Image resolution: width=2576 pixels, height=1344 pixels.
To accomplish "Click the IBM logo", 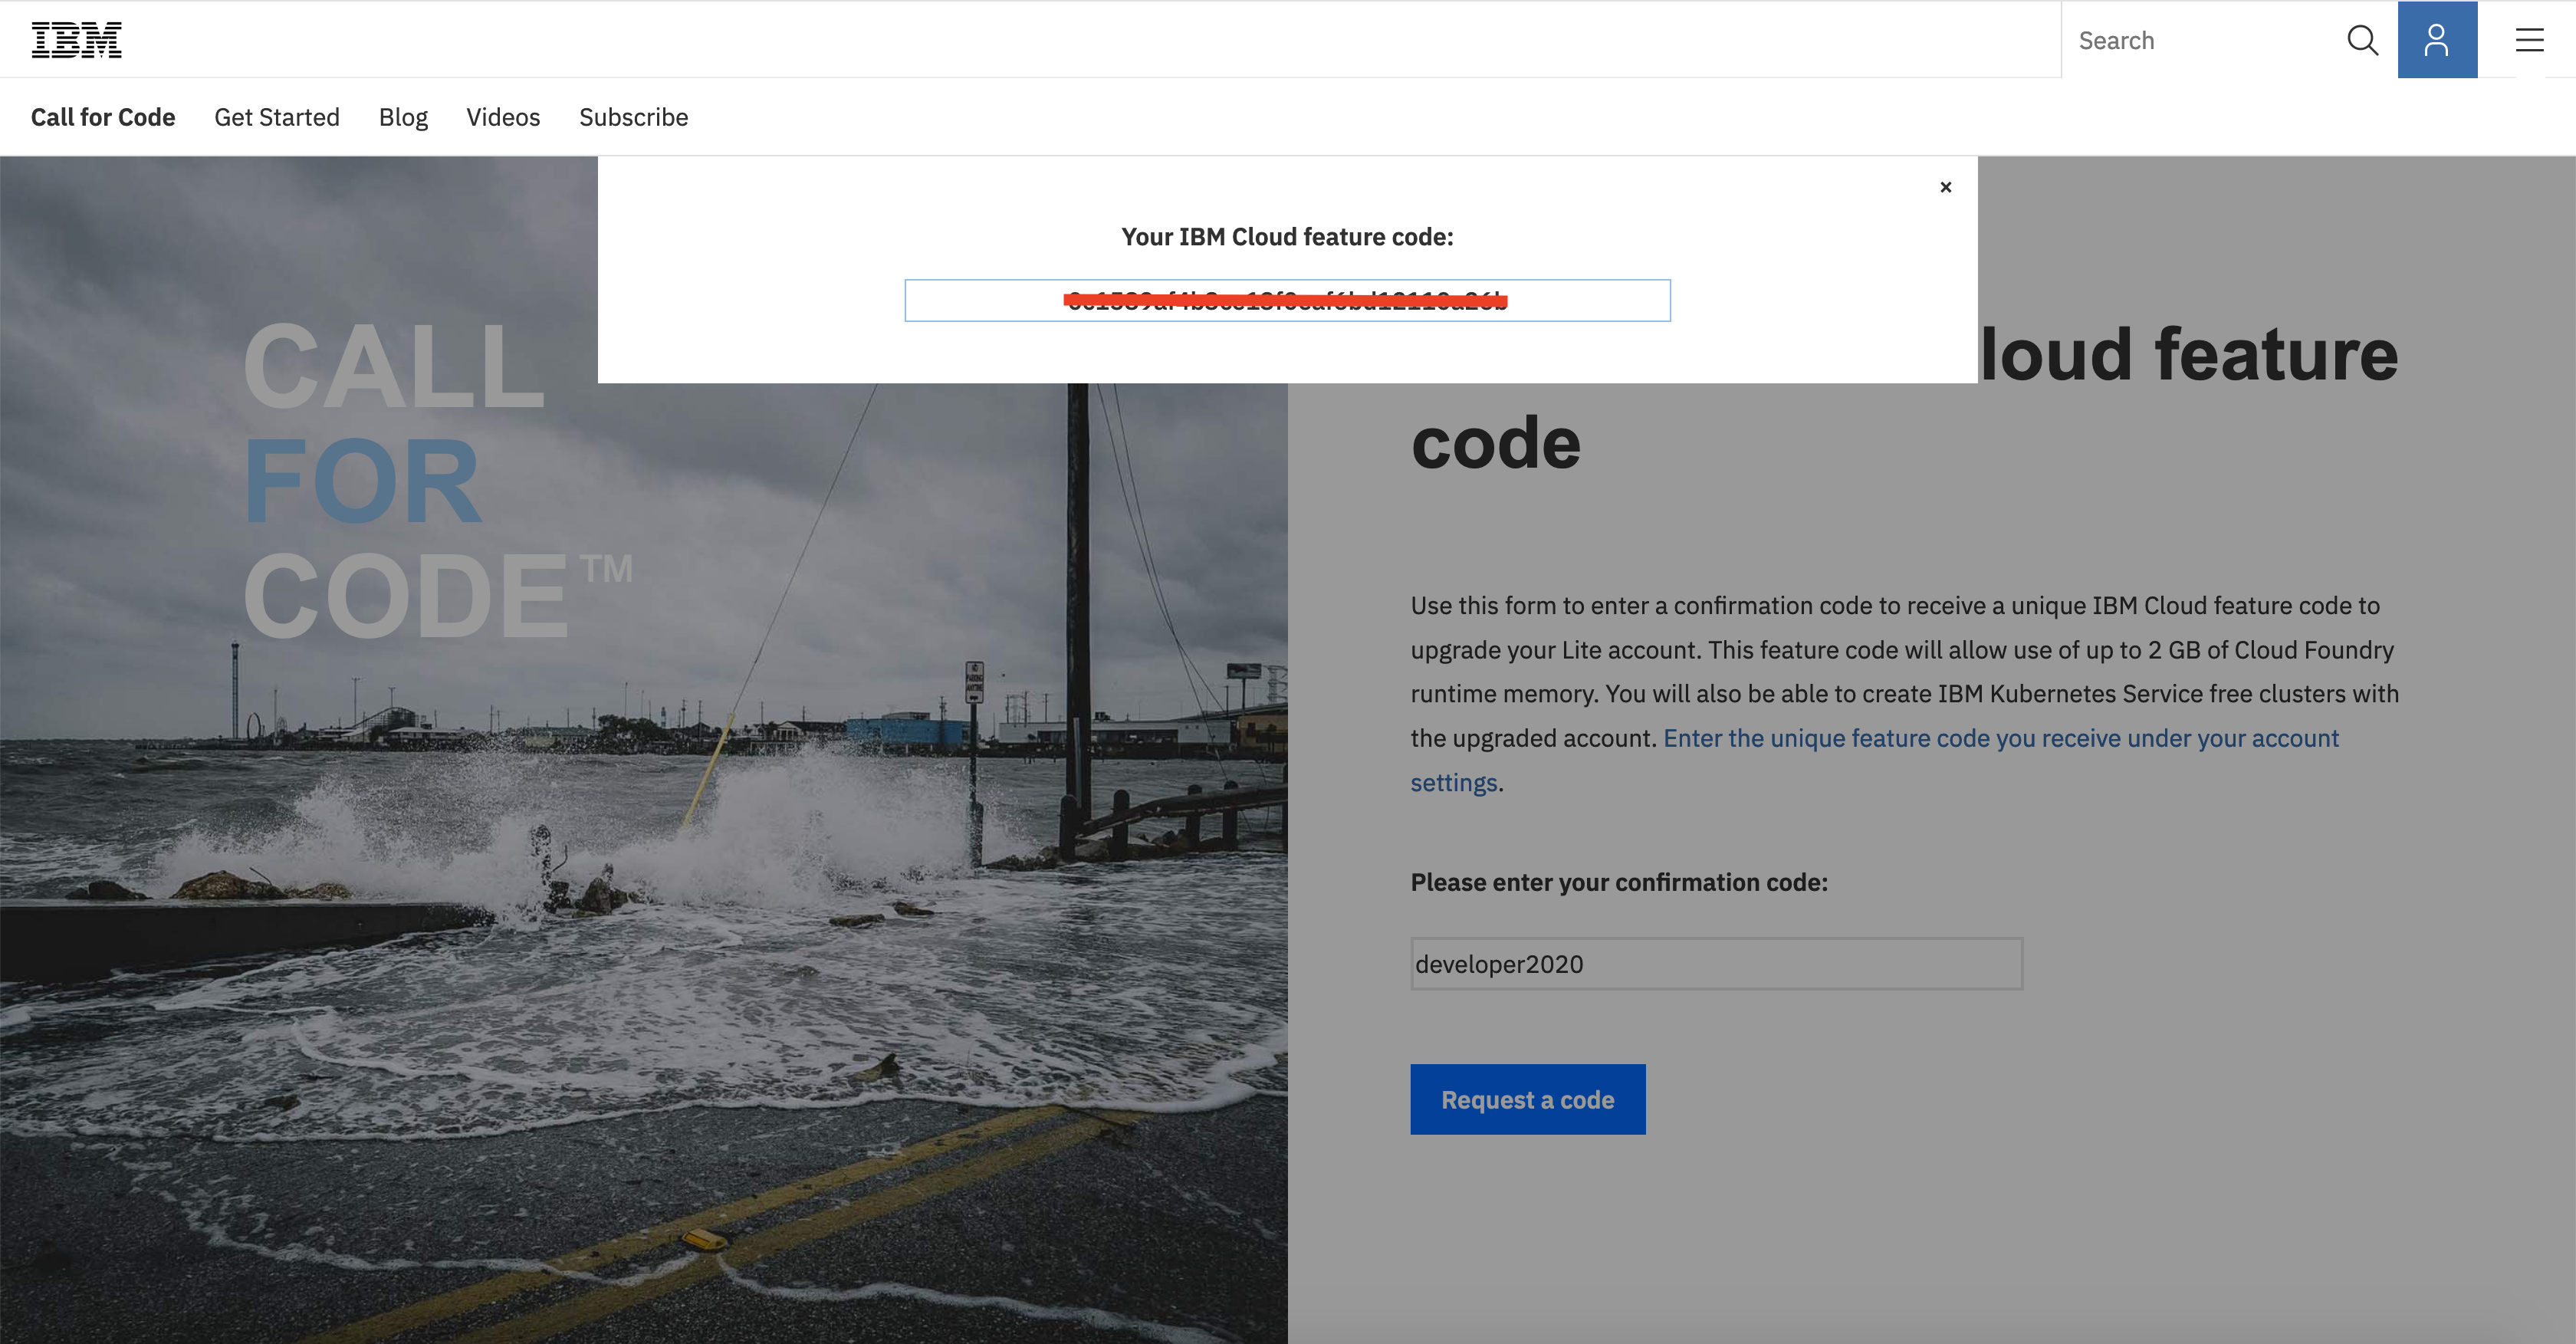I will pyautogui.click(x=76, y=40).
